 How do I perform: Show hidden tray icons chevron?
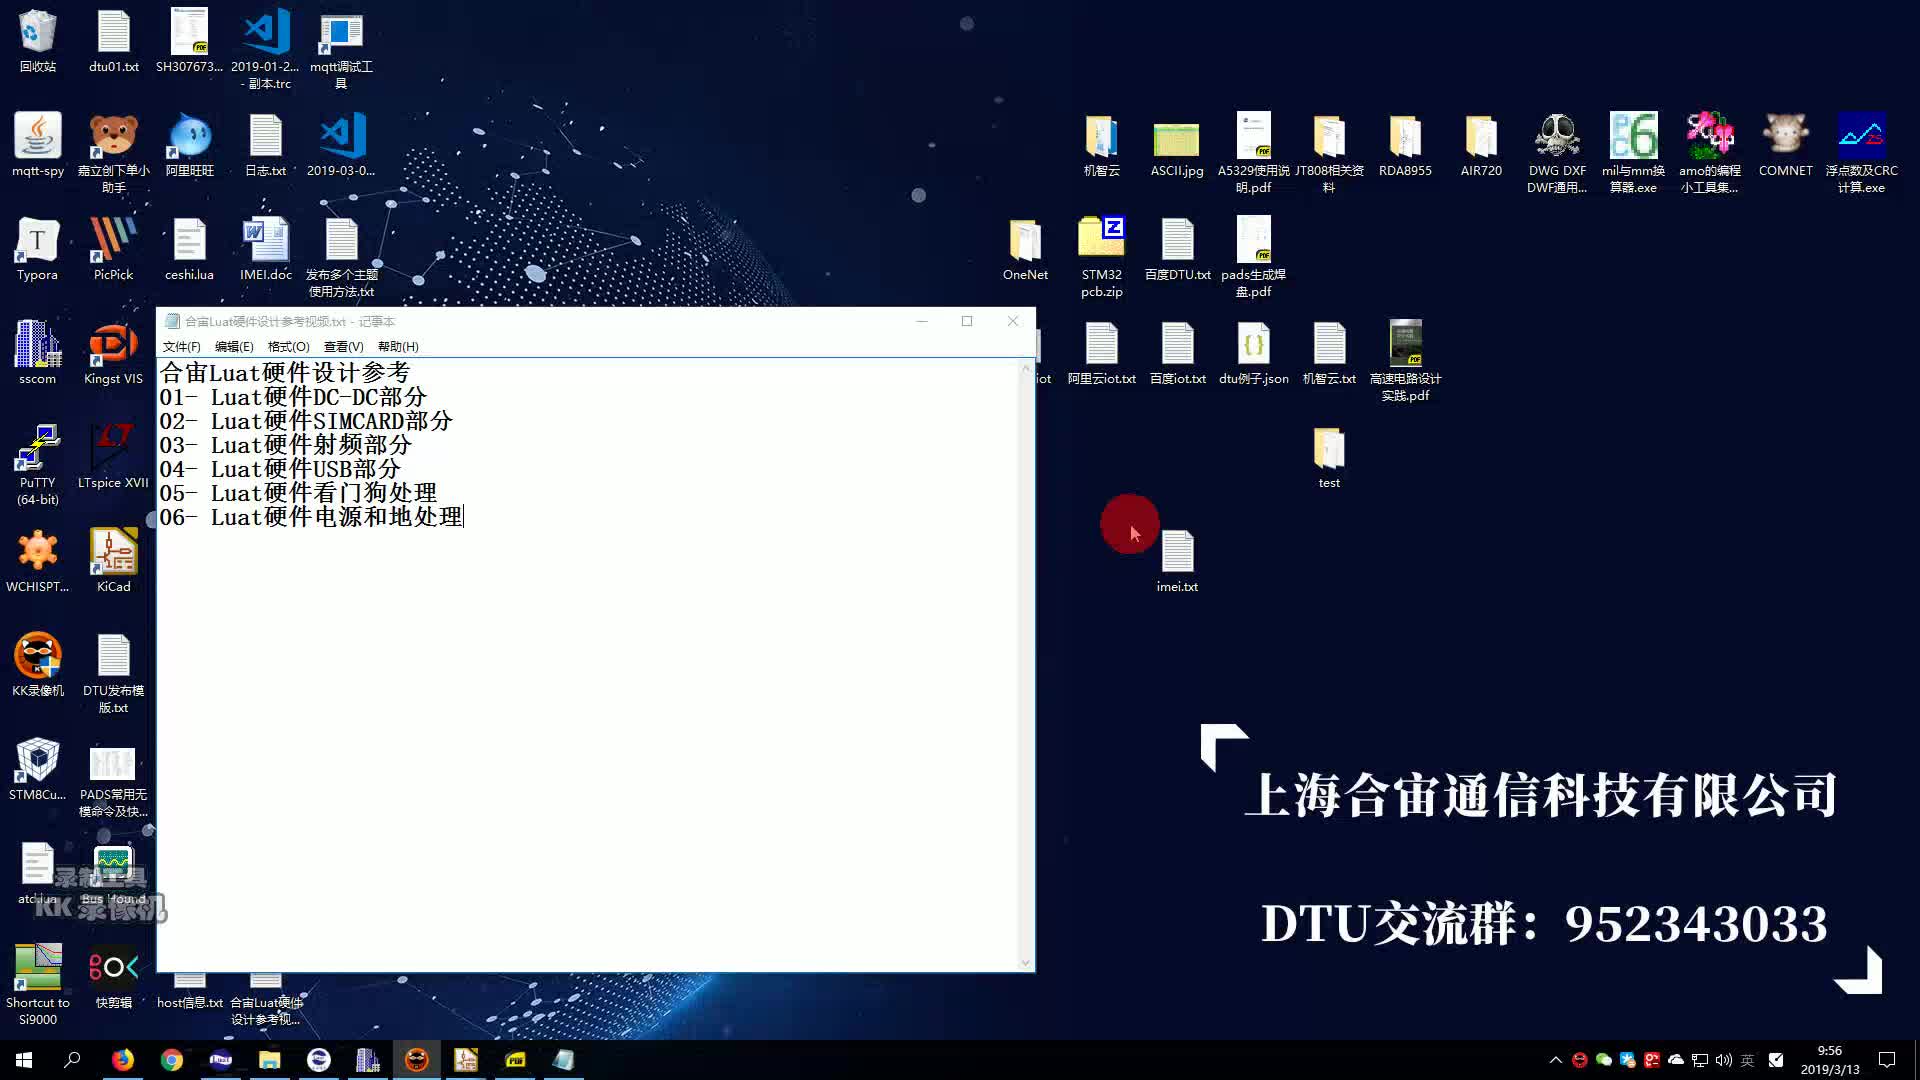(1555, 1060)
